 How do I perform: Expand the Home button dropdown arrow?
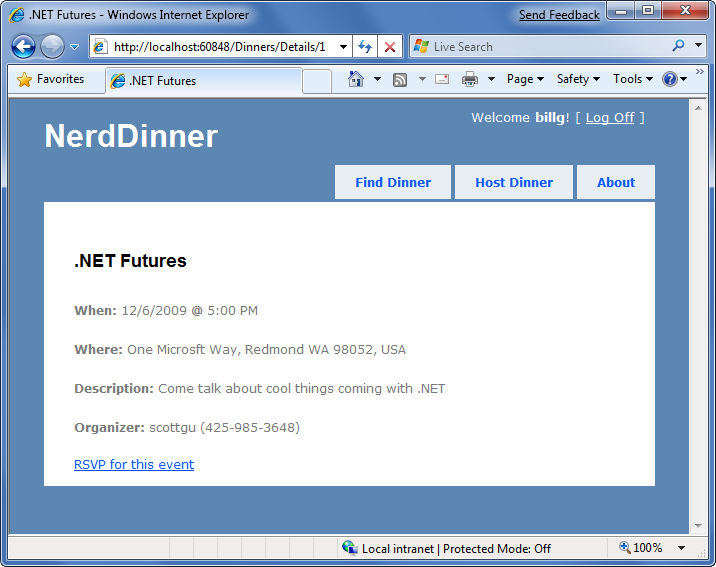coord(377,79)
